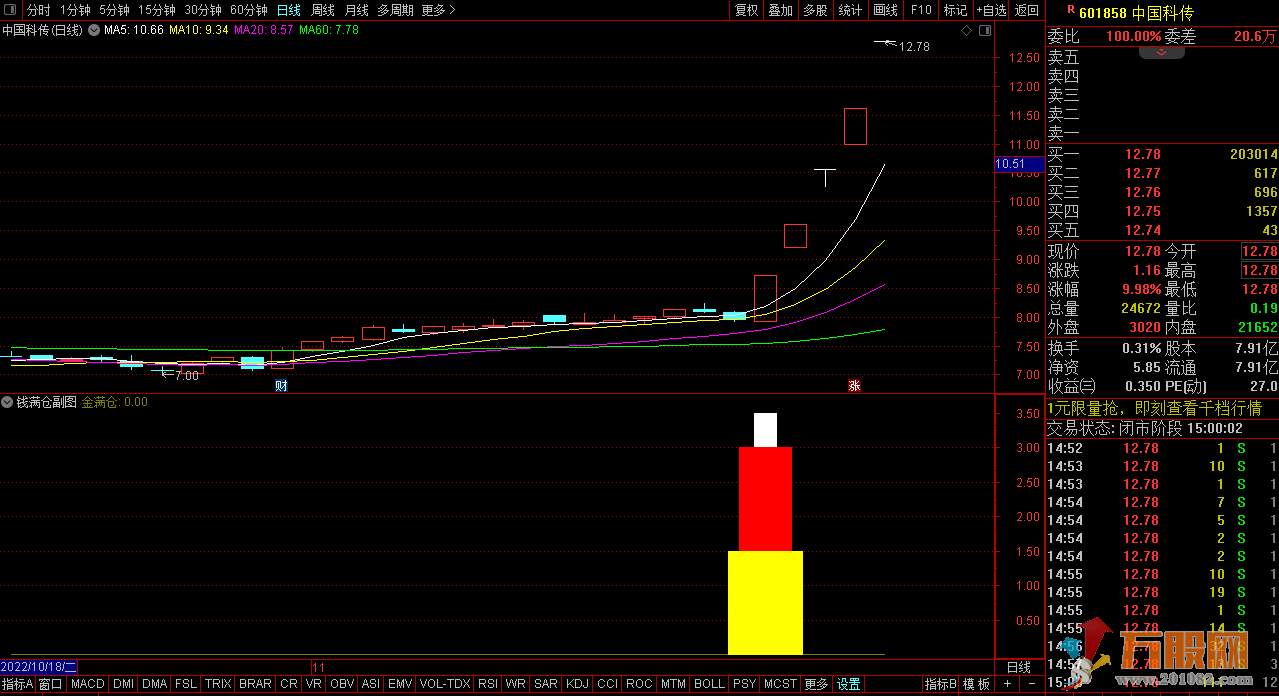Select the CR indicator
This screenshot has width=1279, height=696.
[x=289, y=684]
